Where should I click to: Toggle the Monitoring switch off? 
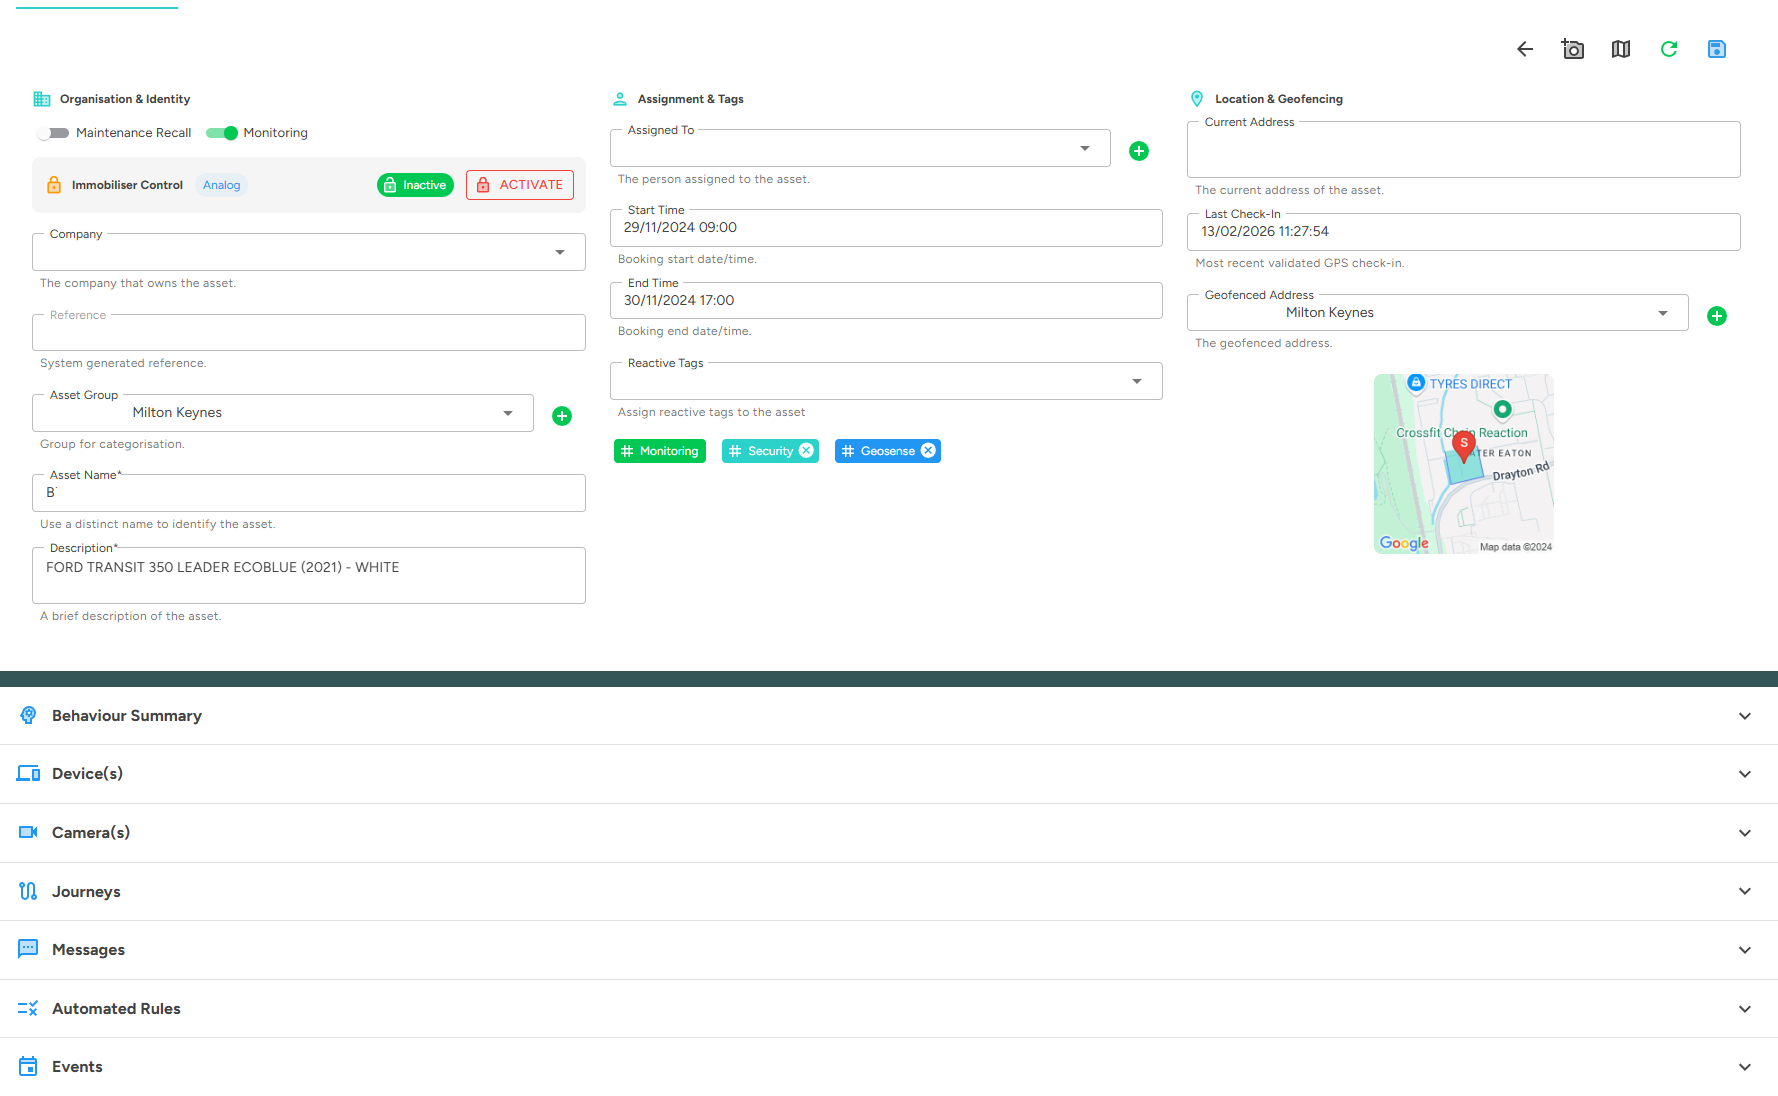tap(222, 133)
